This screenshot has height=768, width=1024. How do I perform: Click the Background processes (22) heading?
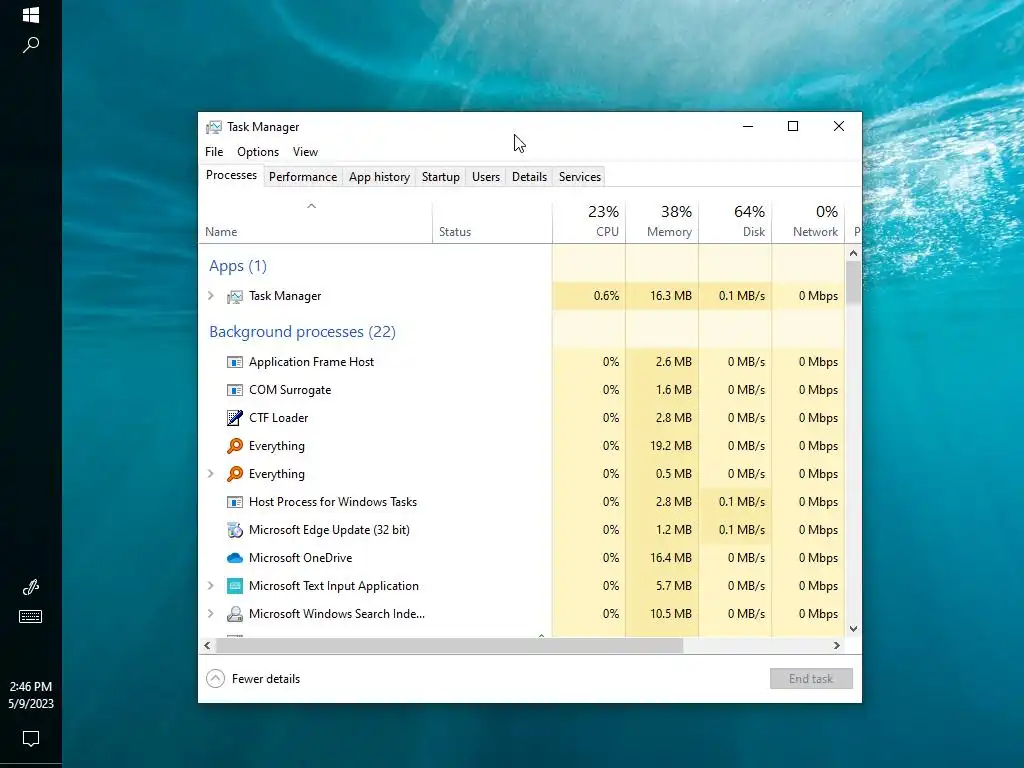click(x=302, y=332)
